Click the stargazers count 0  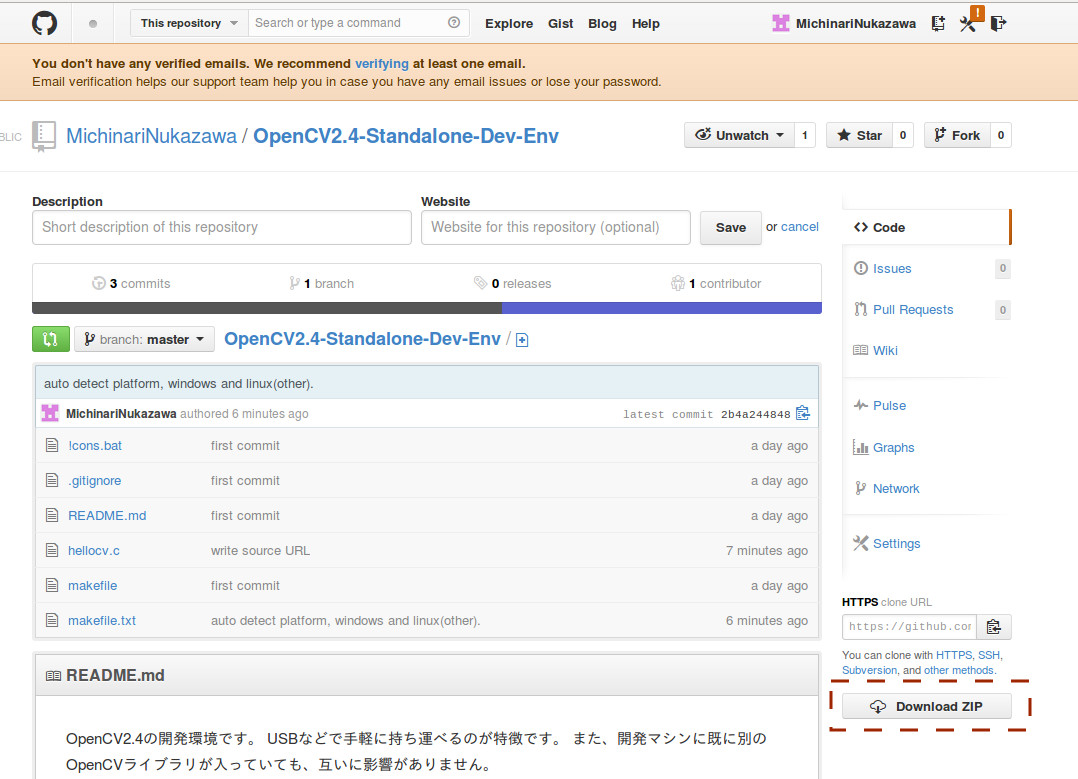[x=903, y=135]
